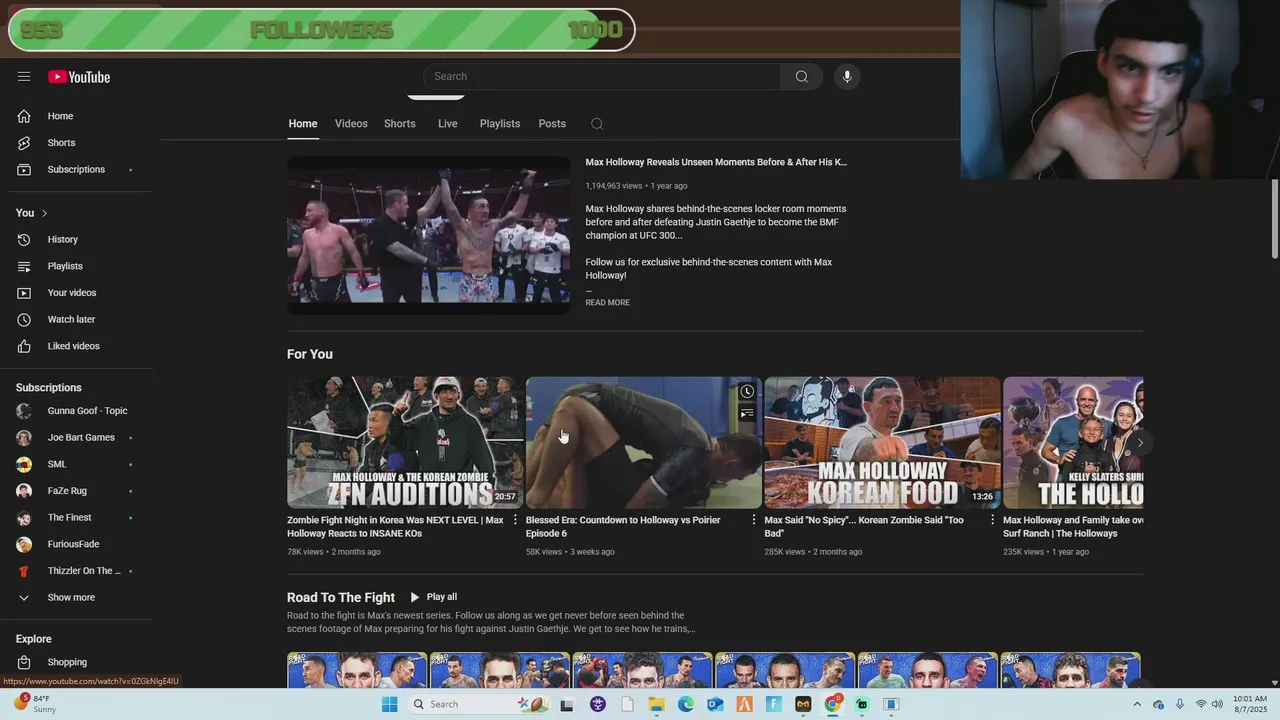Viewport: 1280px width, 720px height.
Task: Add Blessed Era video to queue
Action: (x=747, y=413)
